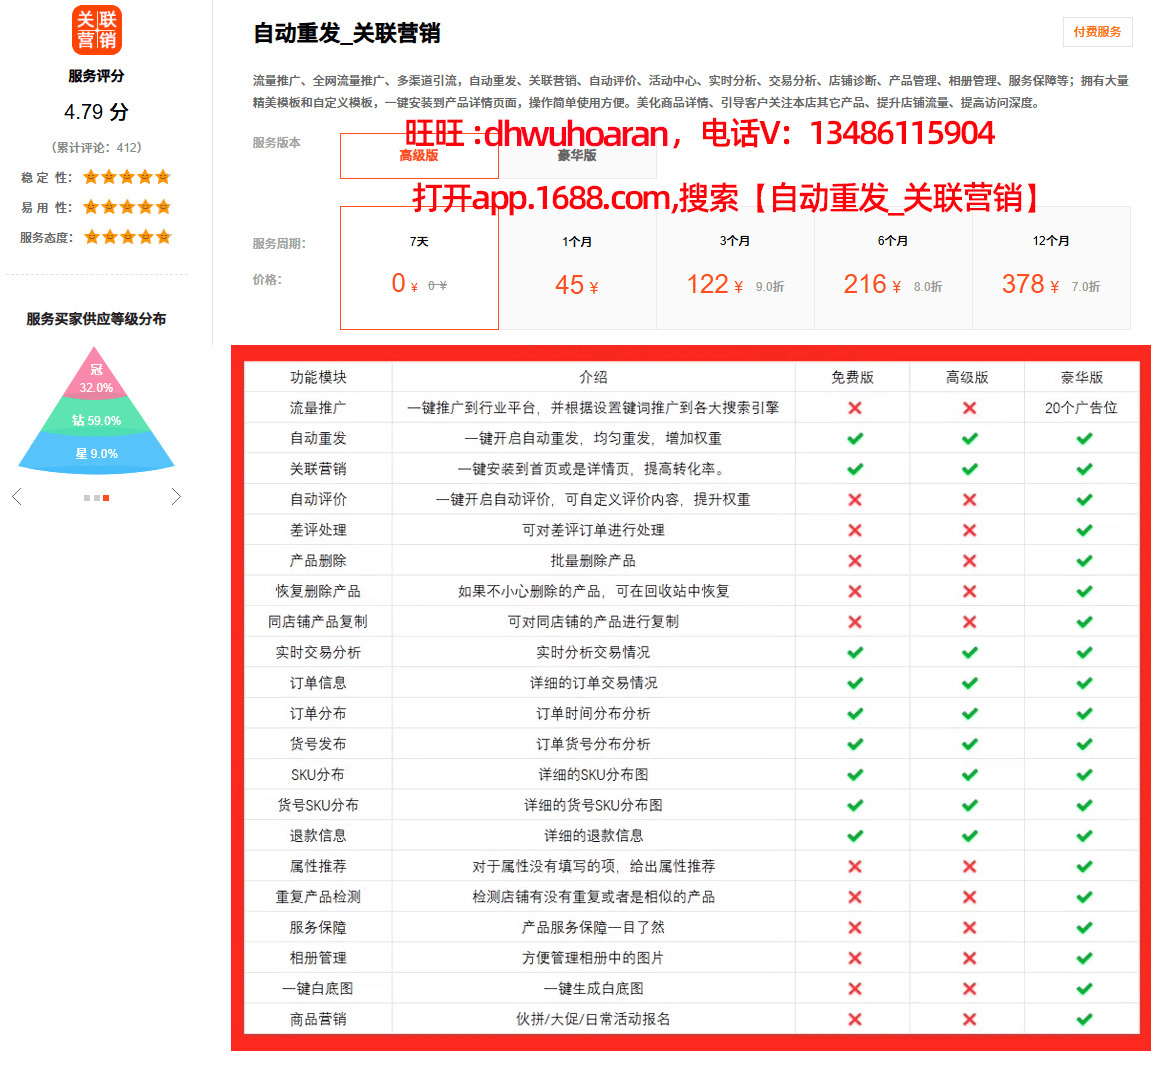Click the 高级版 column header in the table

pyautogui.click(x=967, y=377)
